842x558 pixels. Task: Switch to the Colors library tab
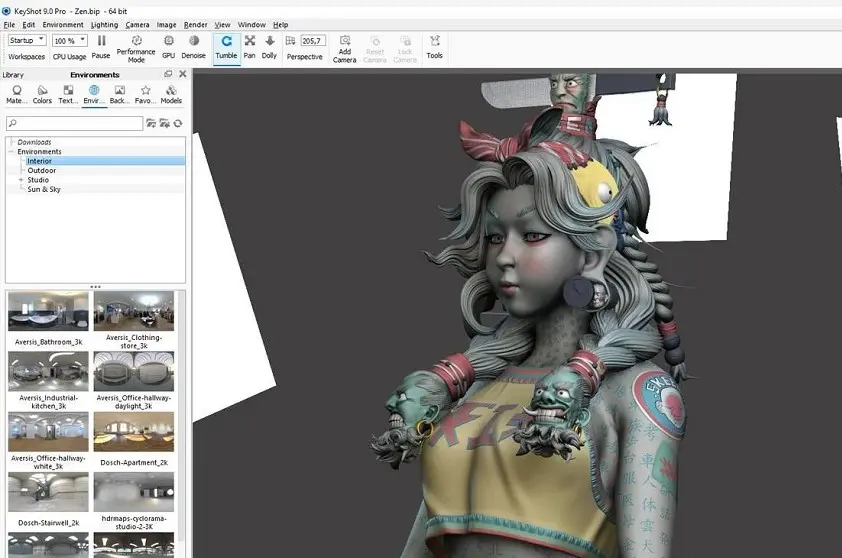tap(42, 95)
